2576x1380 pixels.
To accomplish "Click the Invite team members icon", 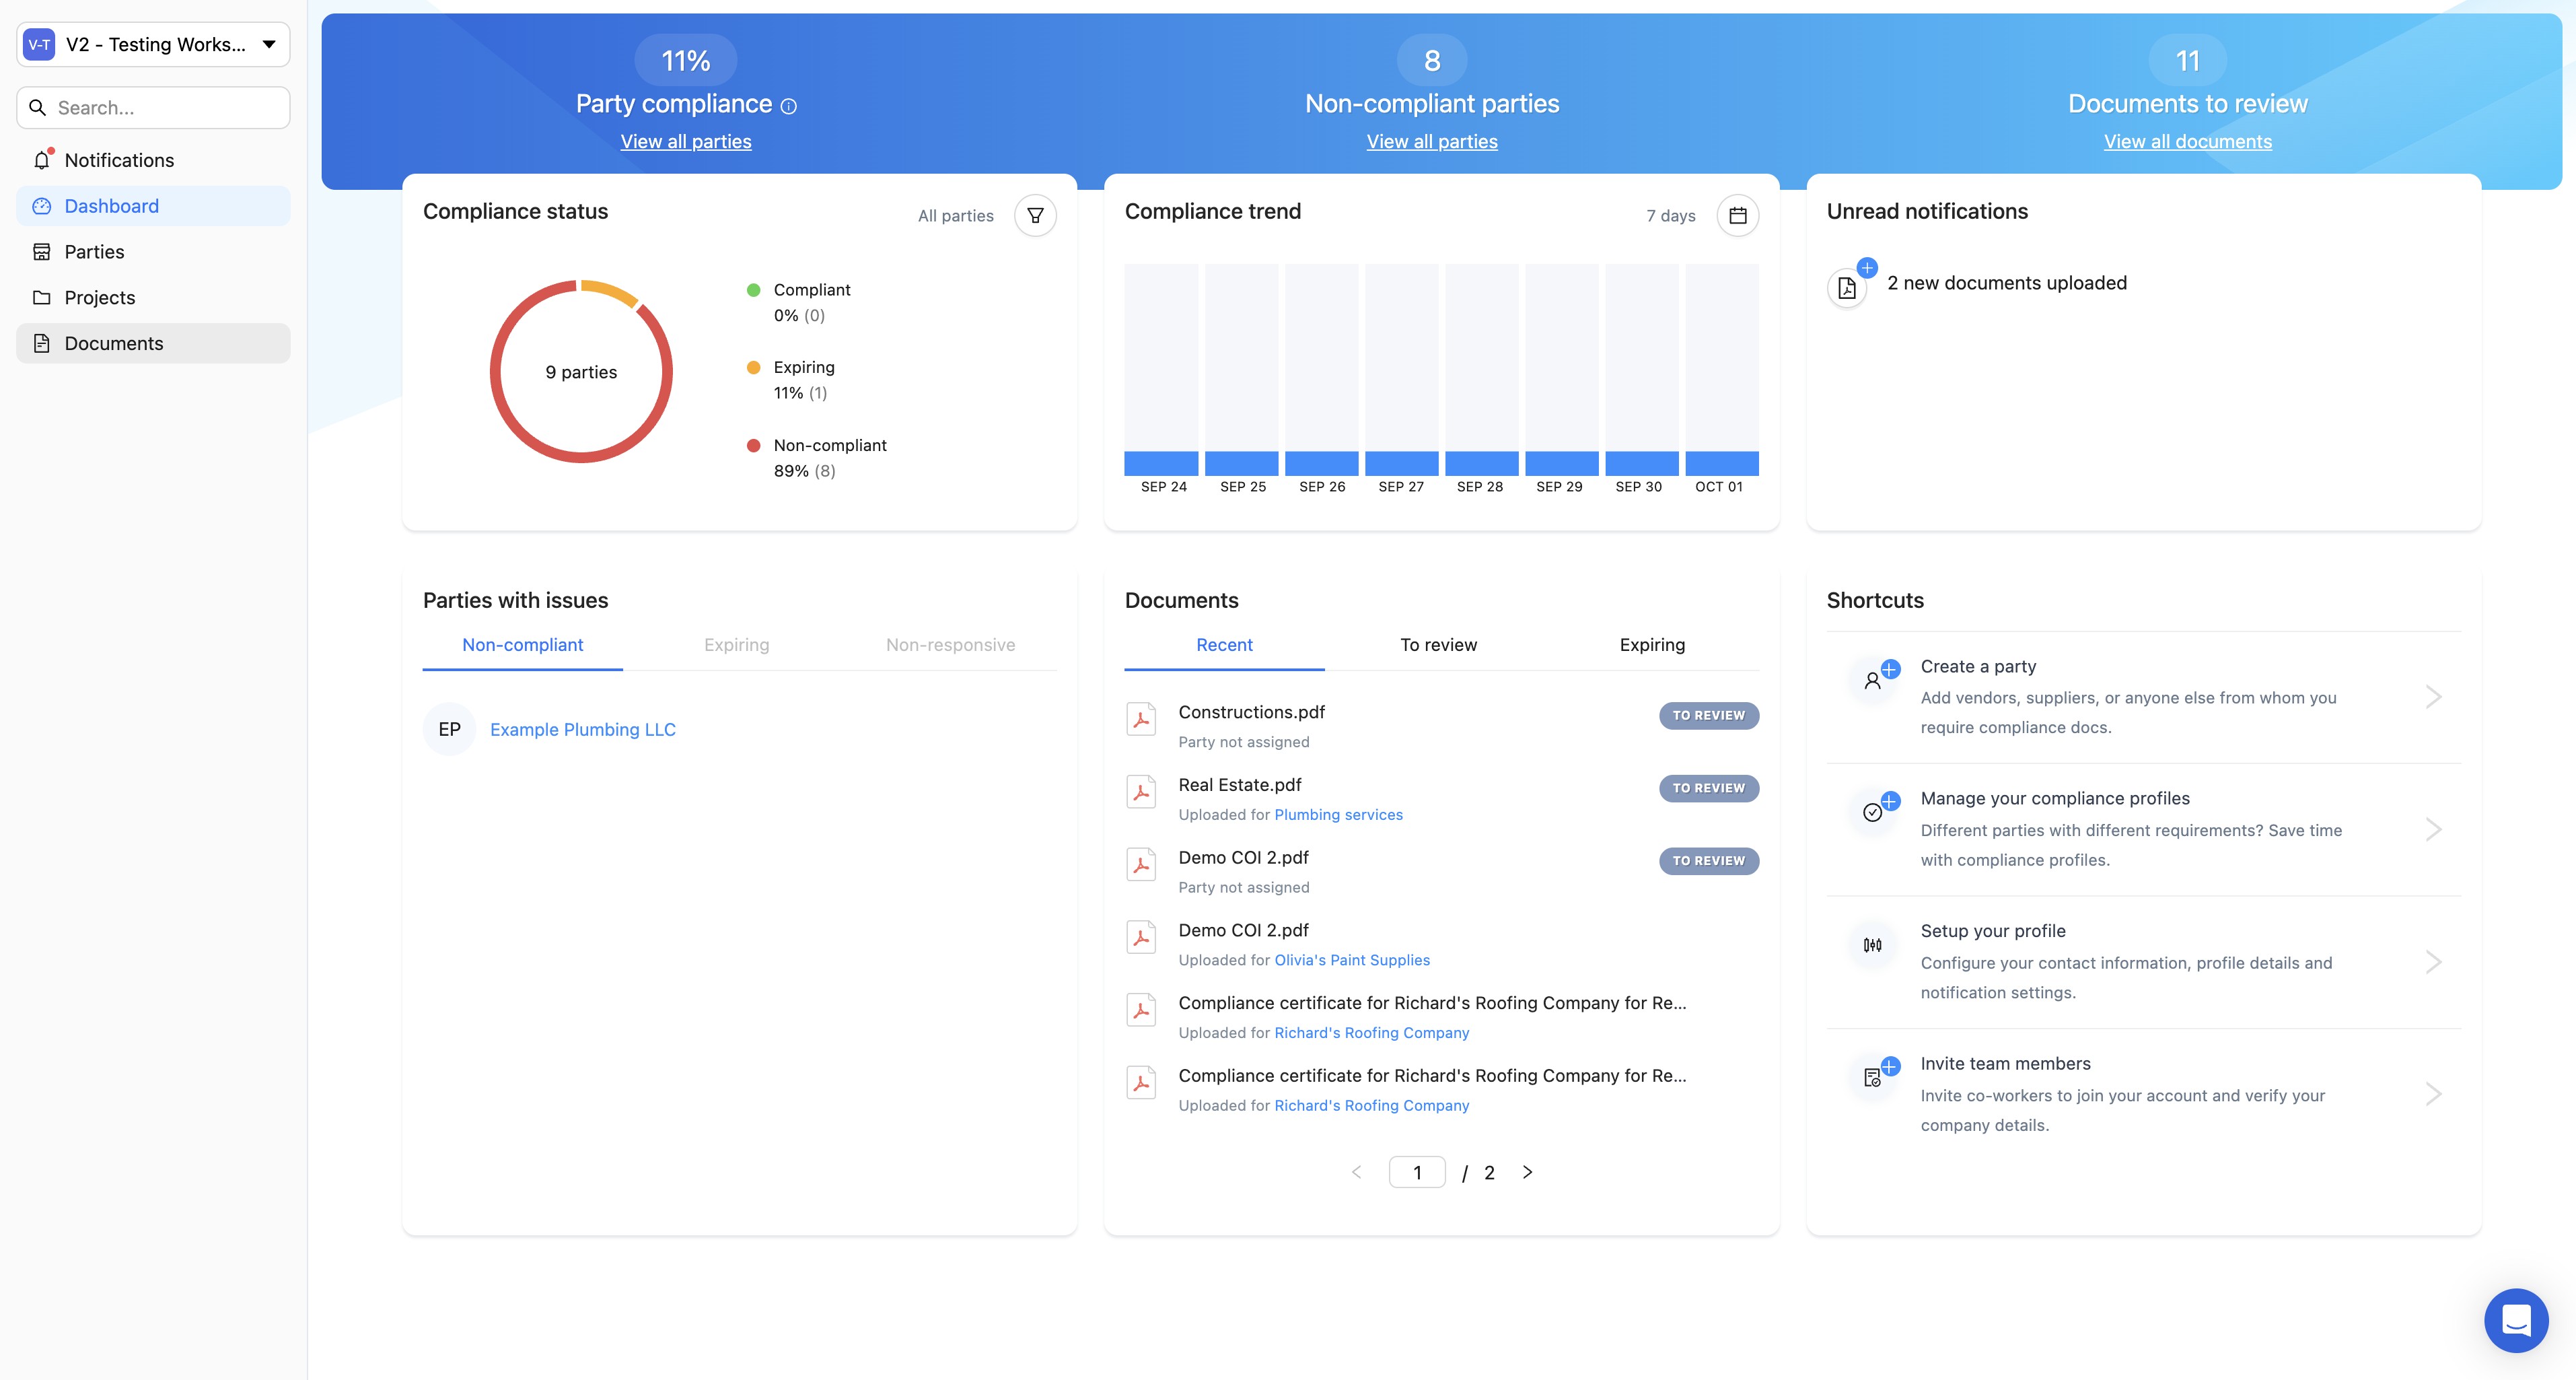I will tap(1873, 1077).
